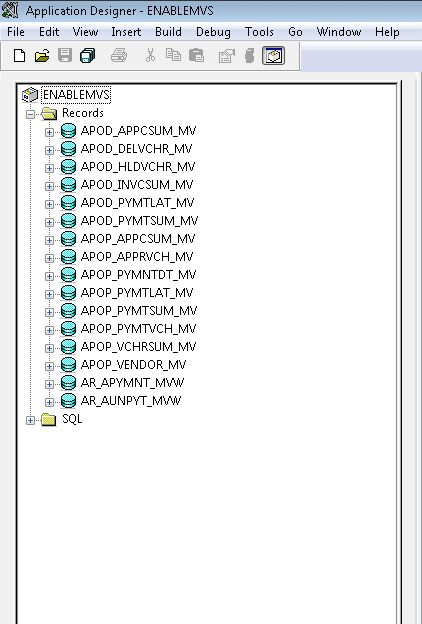Image resolution: width=422 pixels, height=624 pixels.
Task: Click the Save toolbar icon
Action: [65, 56]
